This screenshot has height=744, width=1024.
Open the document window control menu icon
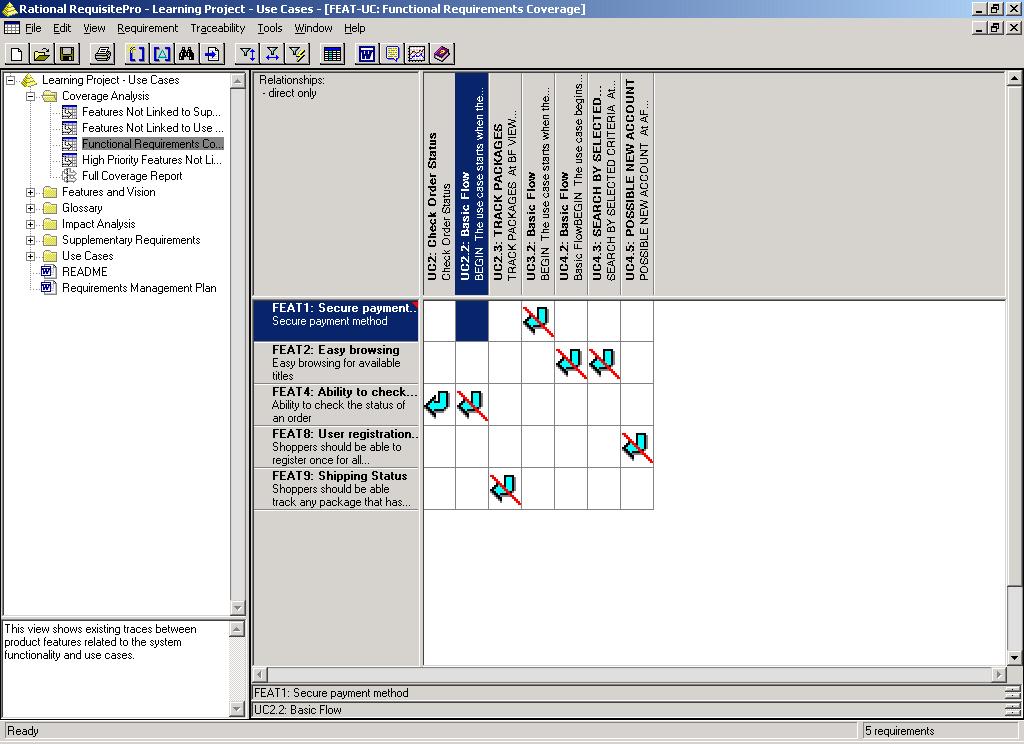point(12,28)
